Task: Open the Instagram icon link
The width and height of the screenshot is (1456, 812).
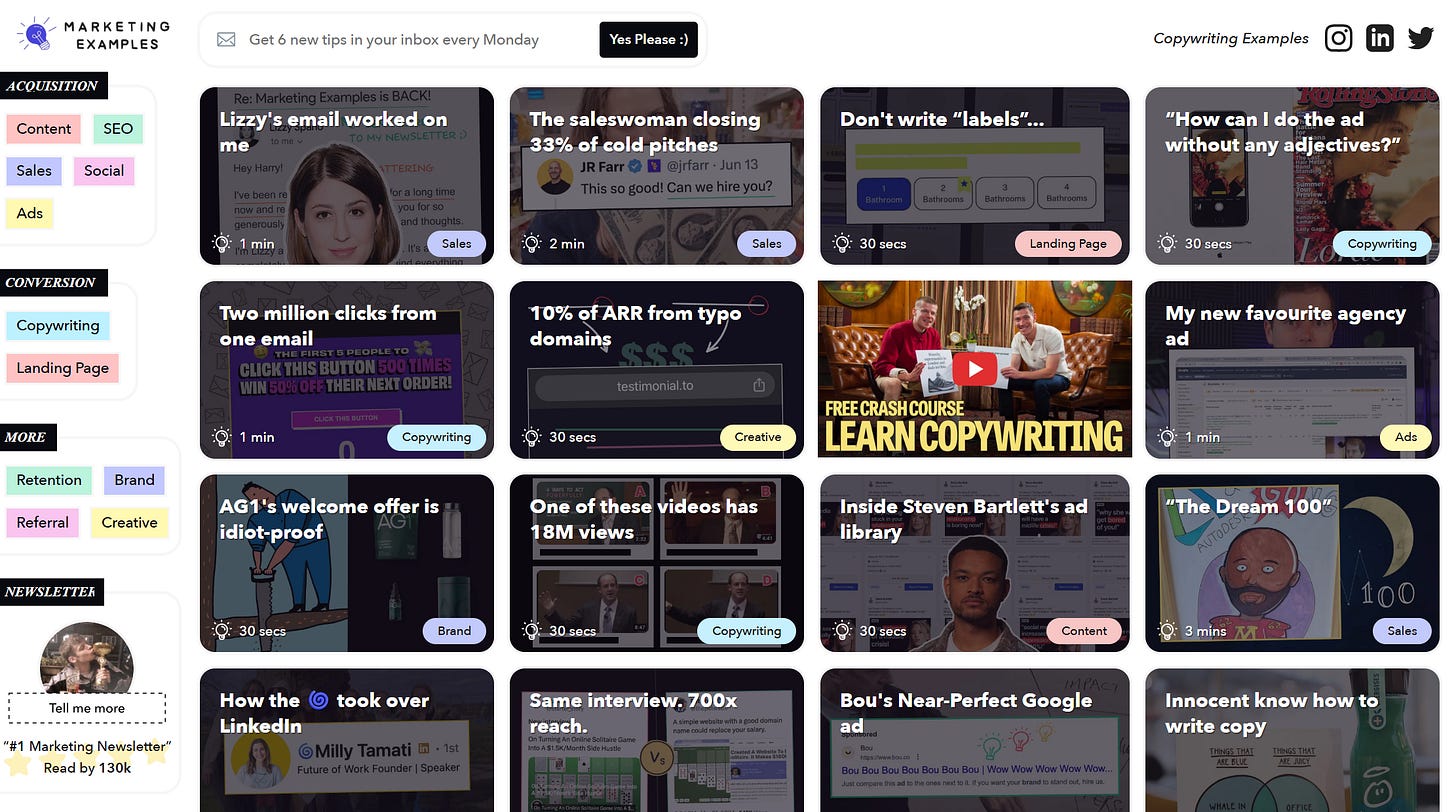Action: [1338, 38]
